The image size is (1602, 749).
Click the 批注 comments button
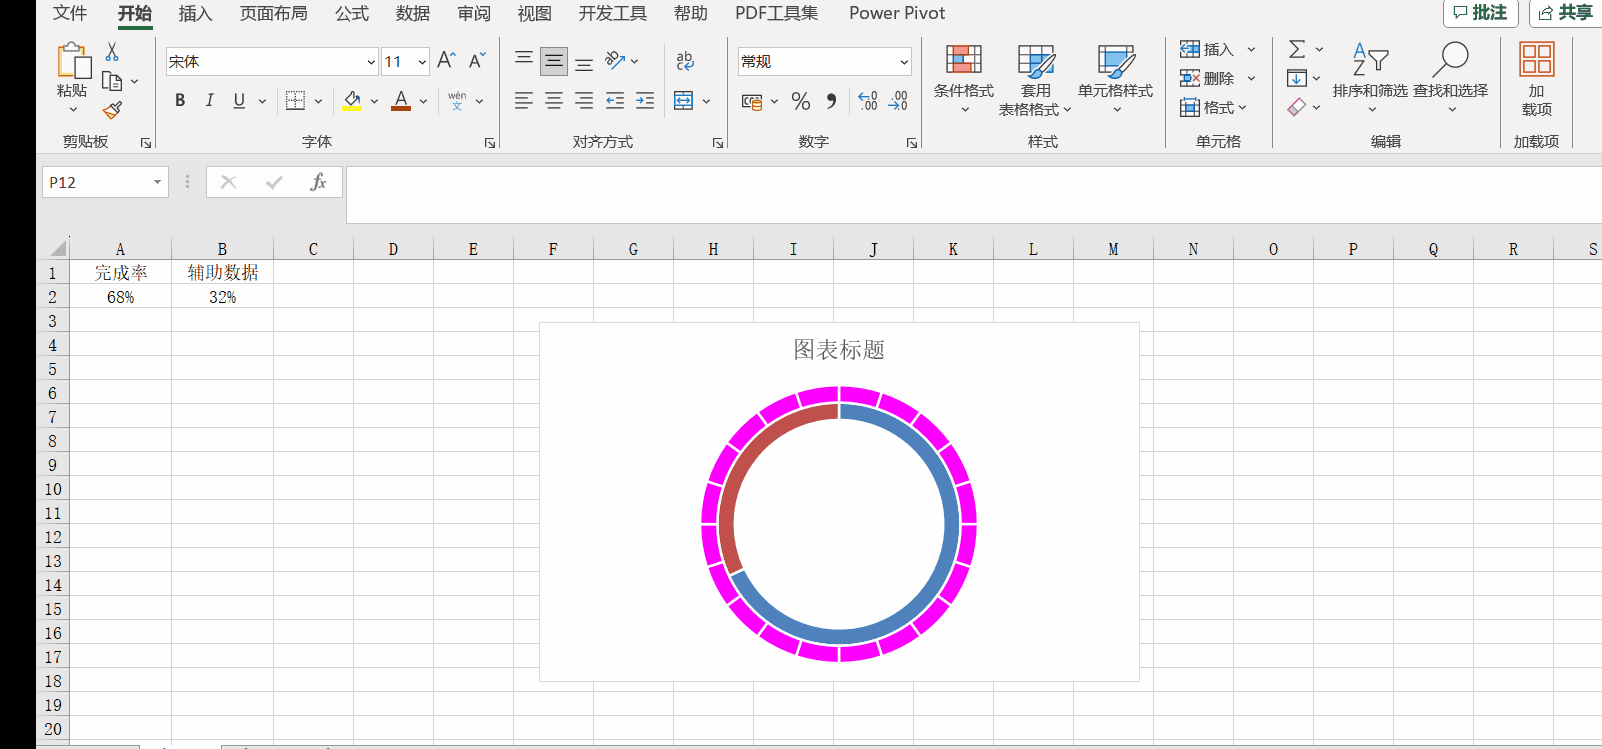(1481, 13)
